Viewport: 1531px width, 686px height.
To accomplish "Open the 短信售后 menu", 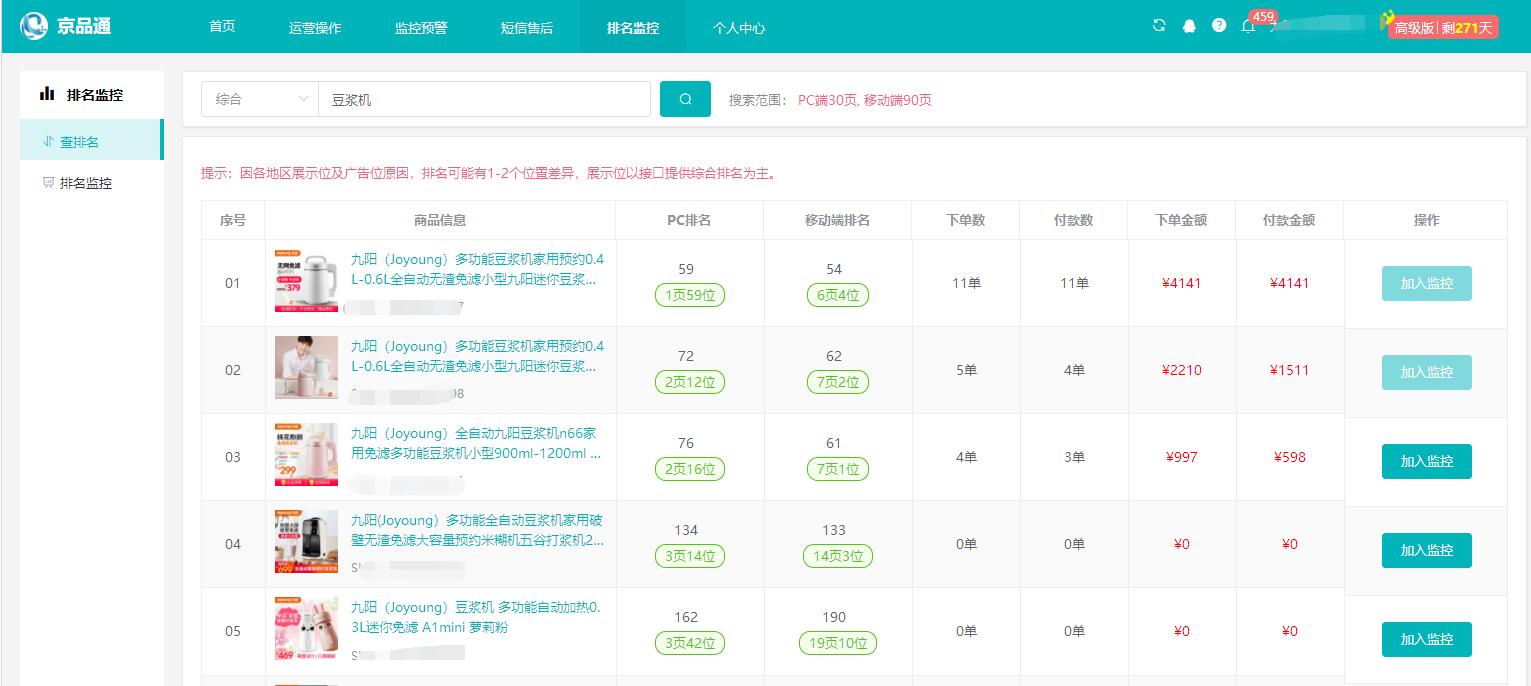I will coord(527,27).
